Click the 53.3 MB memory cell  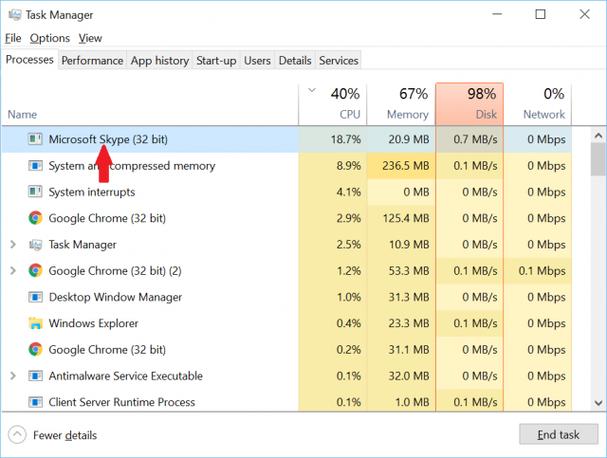click(x=401, y=271)
